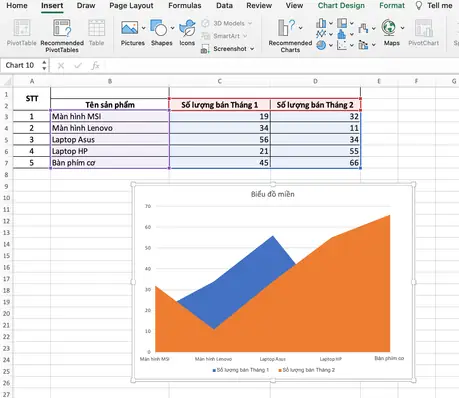Open the Page Layout tab

(x=131, y=6)
